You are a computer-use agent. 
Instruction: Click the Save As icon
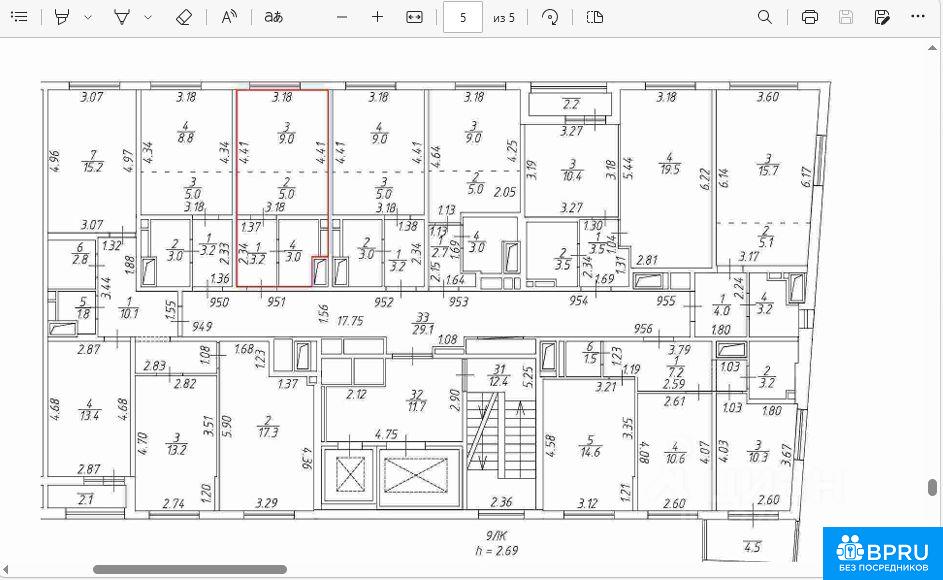click(x=882, y=17)
